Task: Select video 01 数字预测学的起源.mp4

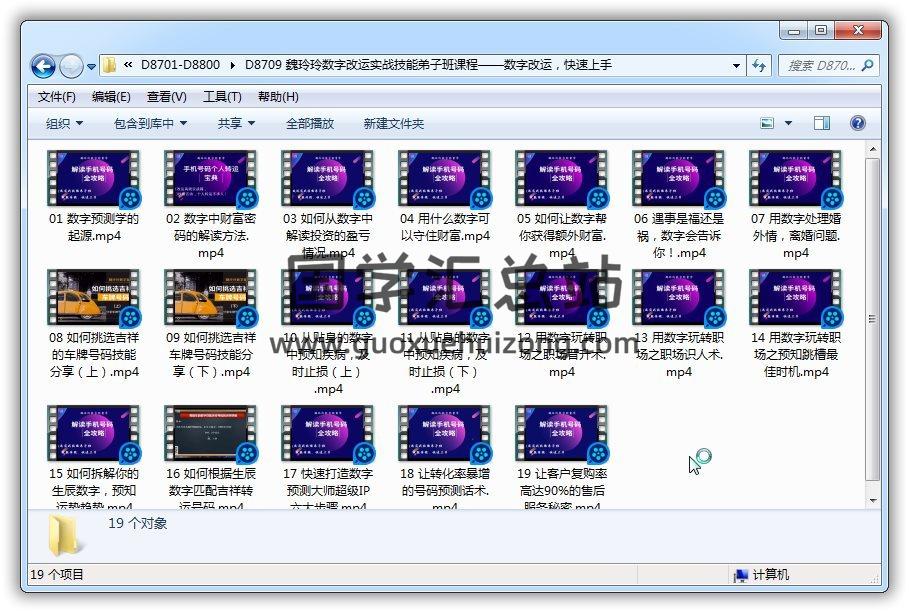Action: (93, 197)
